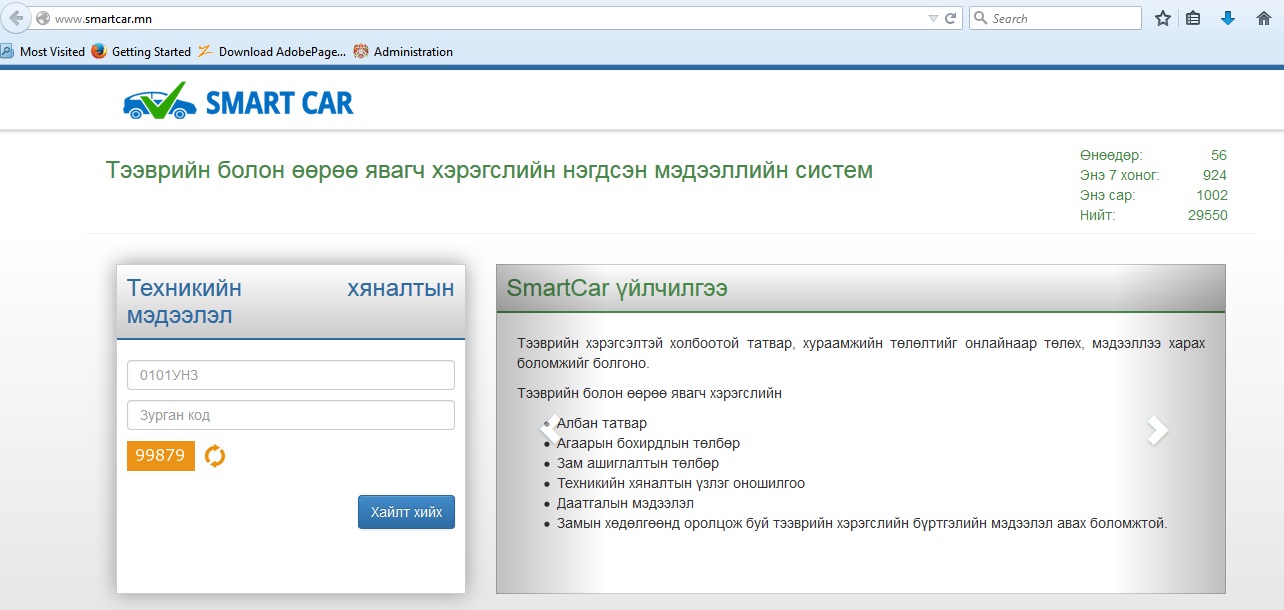The width and height of the screenshot is (1284, 610).
Task: Click the magnifier icon in Search box
Action: [x=981, y=18]
